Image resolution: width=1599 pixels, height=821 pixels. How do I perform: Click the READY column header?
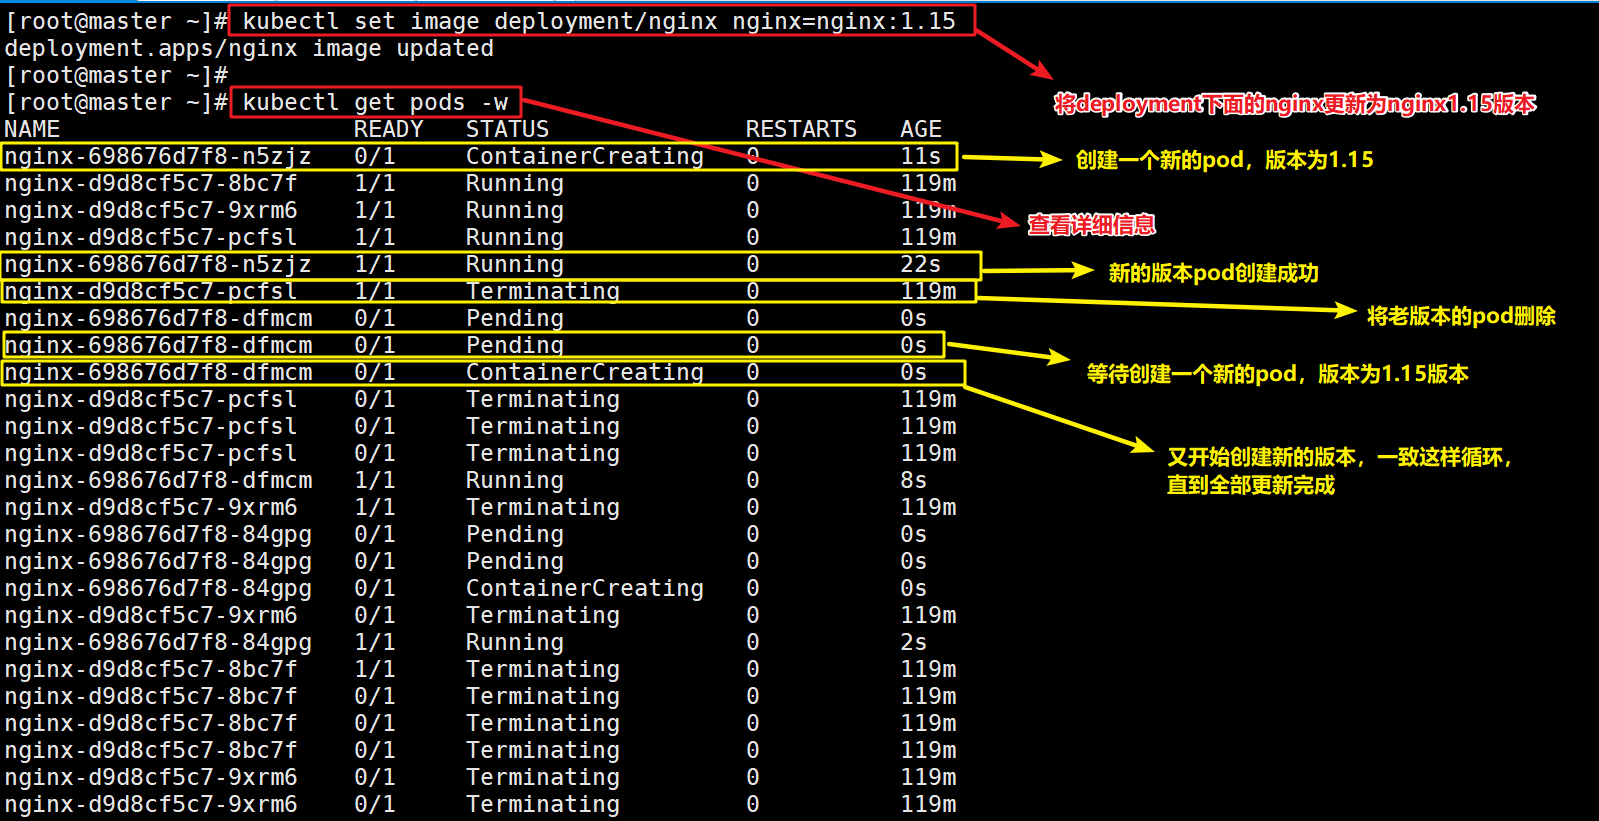tap(389, 129)
